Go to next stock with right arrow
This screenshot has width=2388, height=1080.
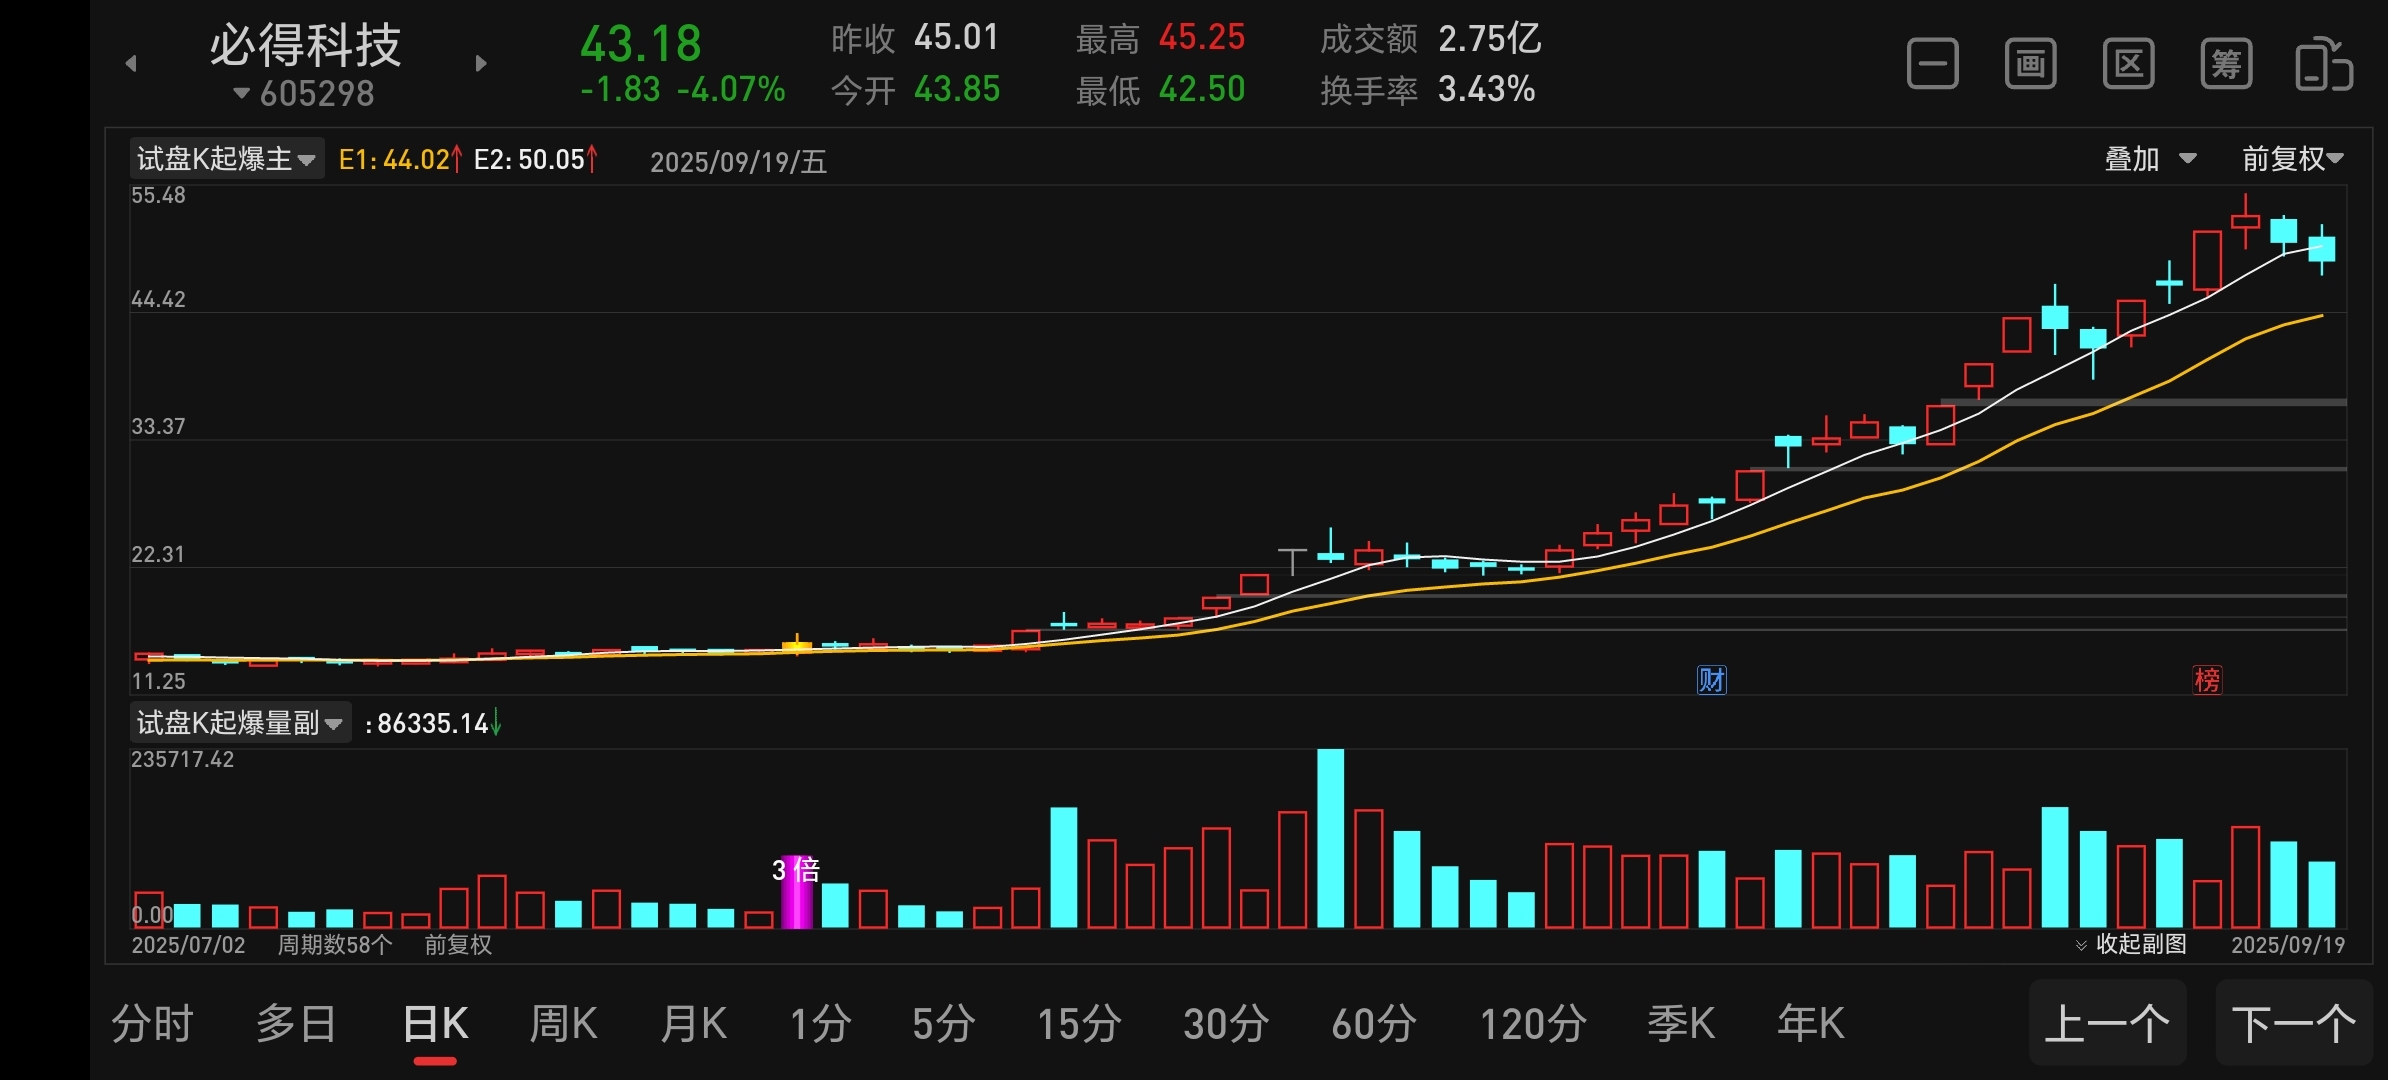point(481,64)
